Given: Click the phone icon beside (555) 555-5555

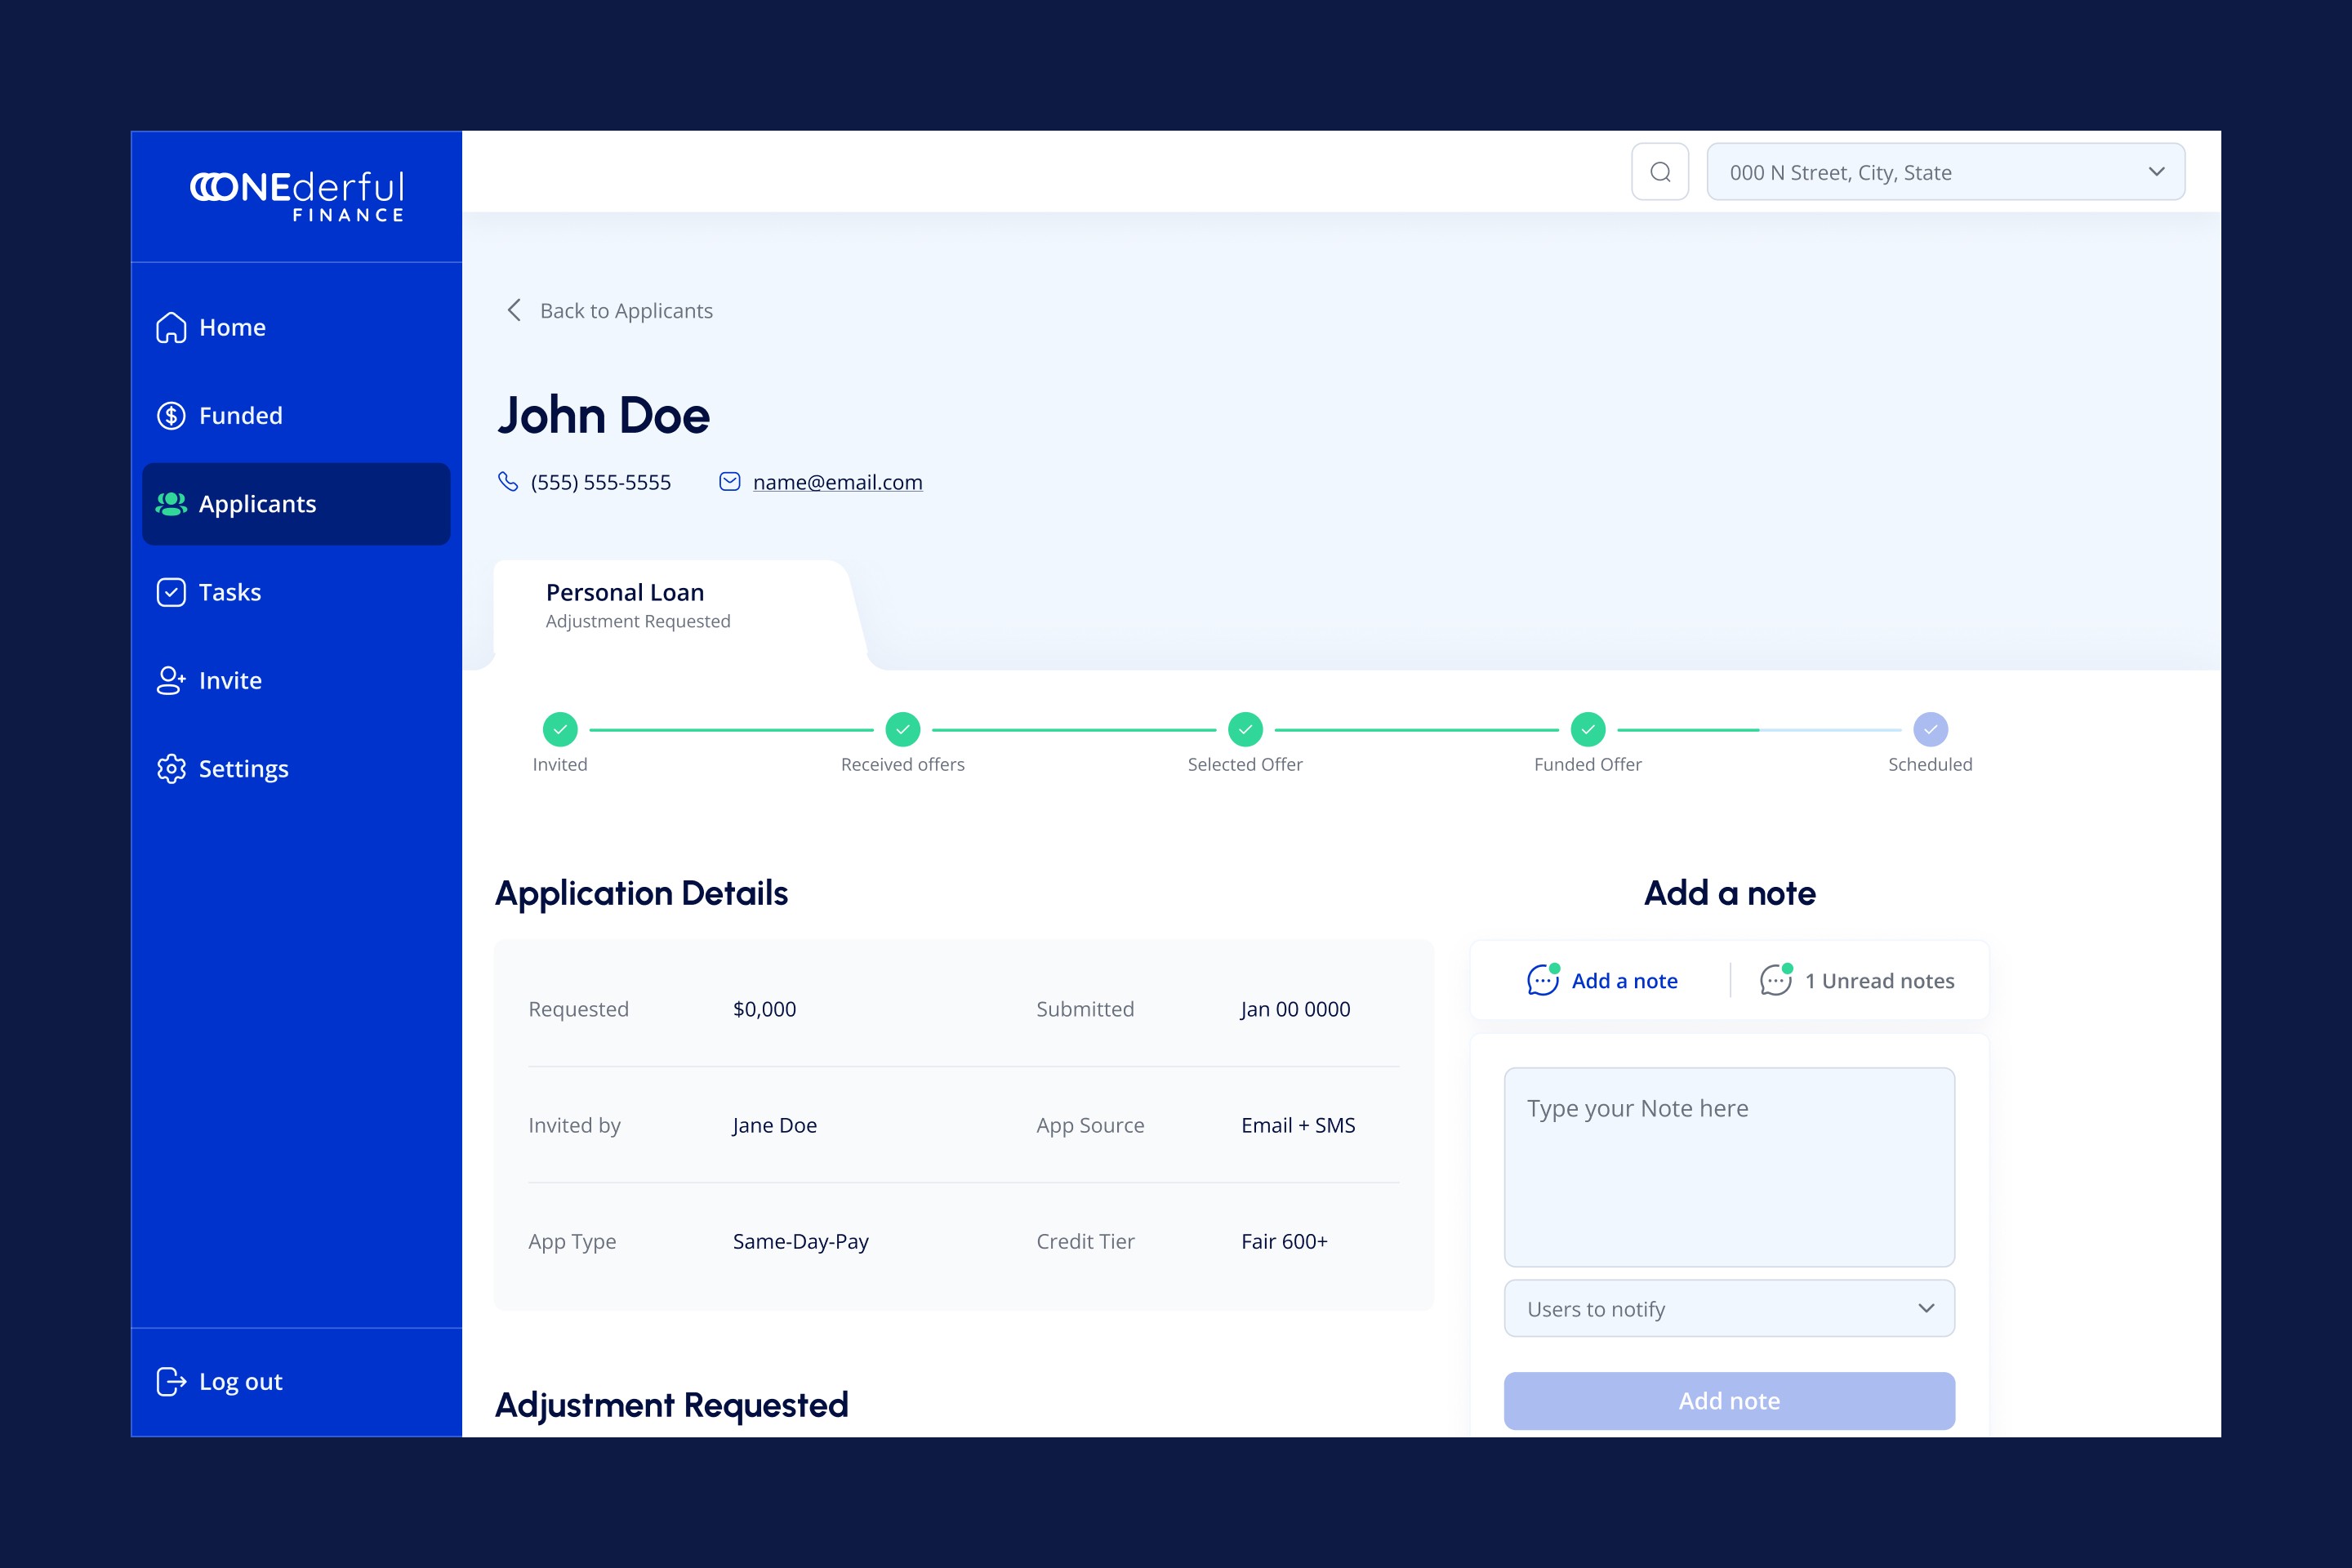Looking at the screenshot, I should click(508, 482).
